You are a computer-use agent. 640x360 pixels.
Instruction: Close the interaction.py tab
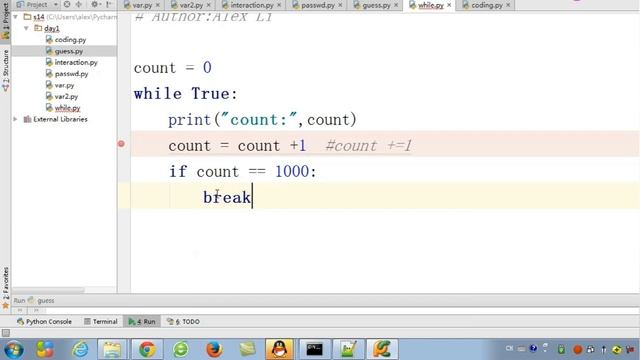point(279,5)
